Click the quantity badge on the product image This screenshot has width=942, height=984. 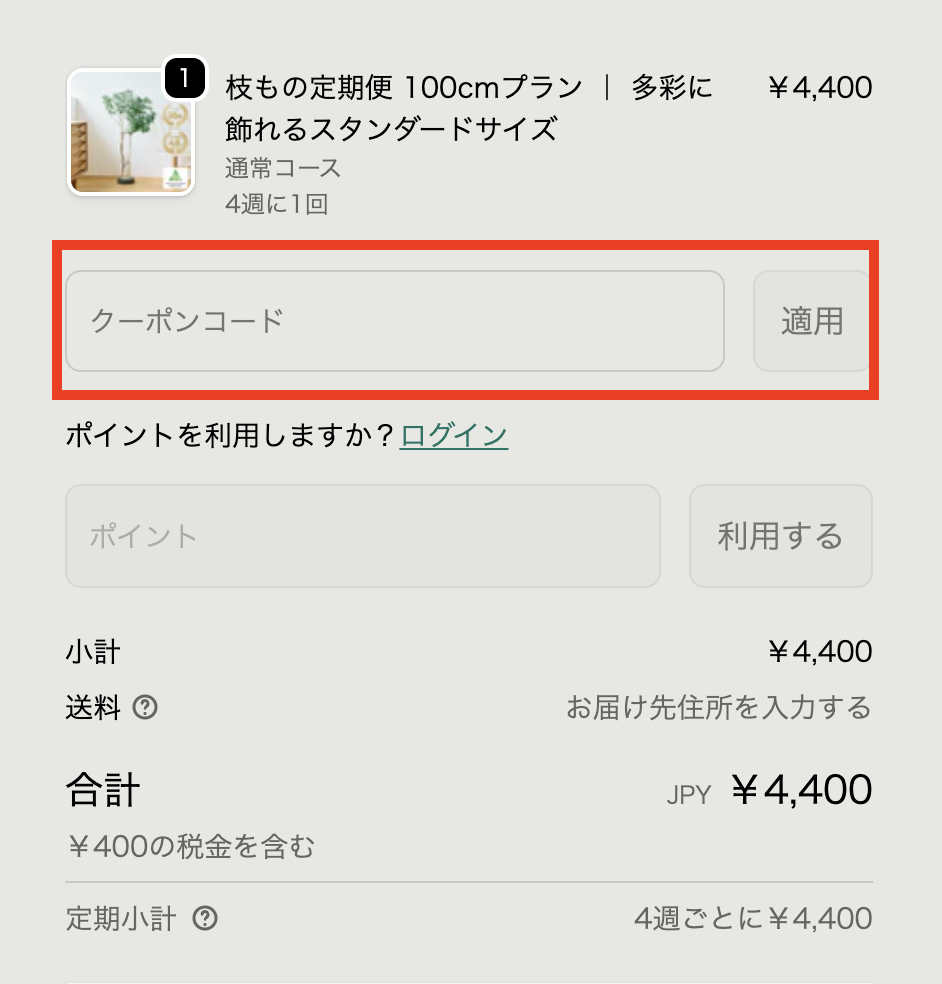click(x=184, y=77)
